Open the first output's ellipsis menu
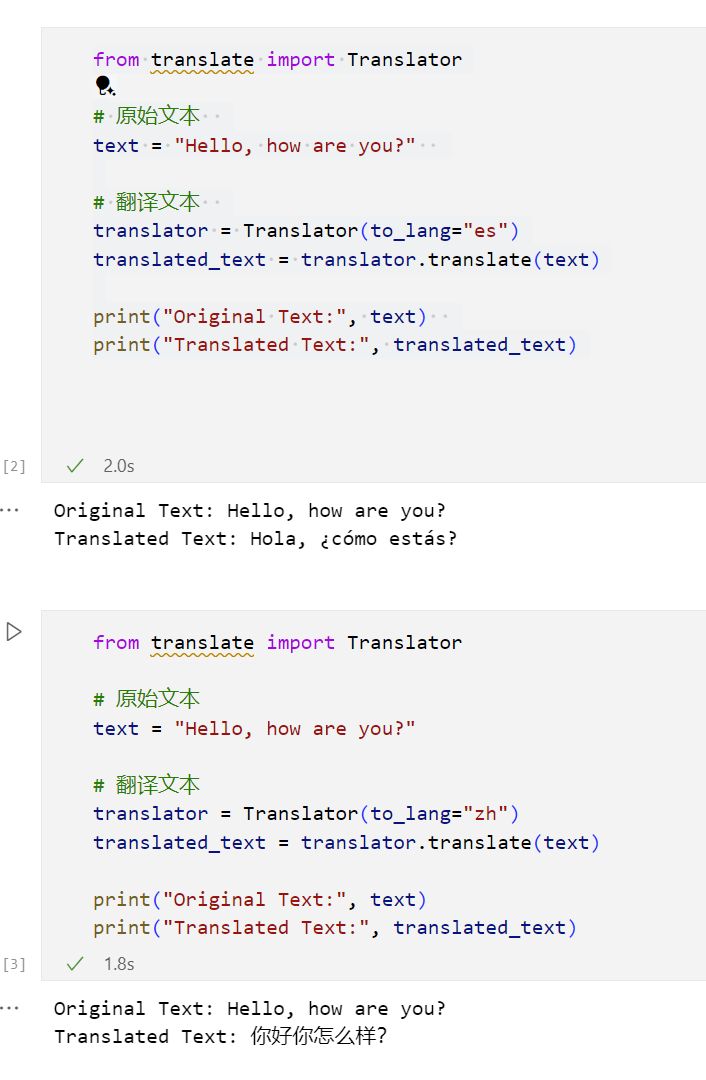Image resolution: width=706 pixels, height=1080 pixels. tap(10, 510)
